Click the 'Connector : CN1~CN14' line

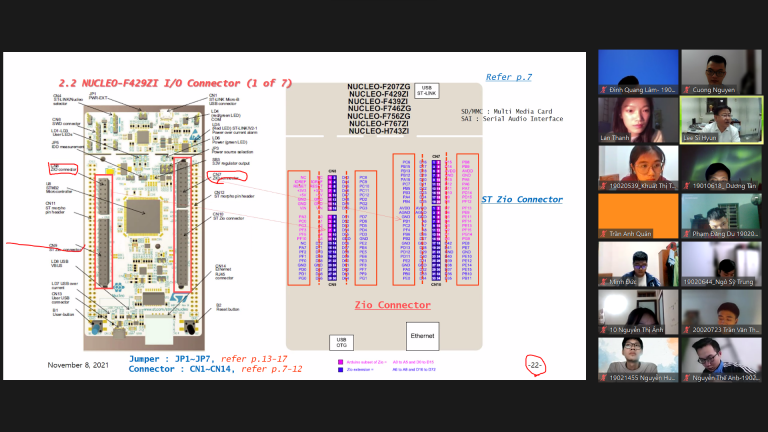[x=215, y=369]
